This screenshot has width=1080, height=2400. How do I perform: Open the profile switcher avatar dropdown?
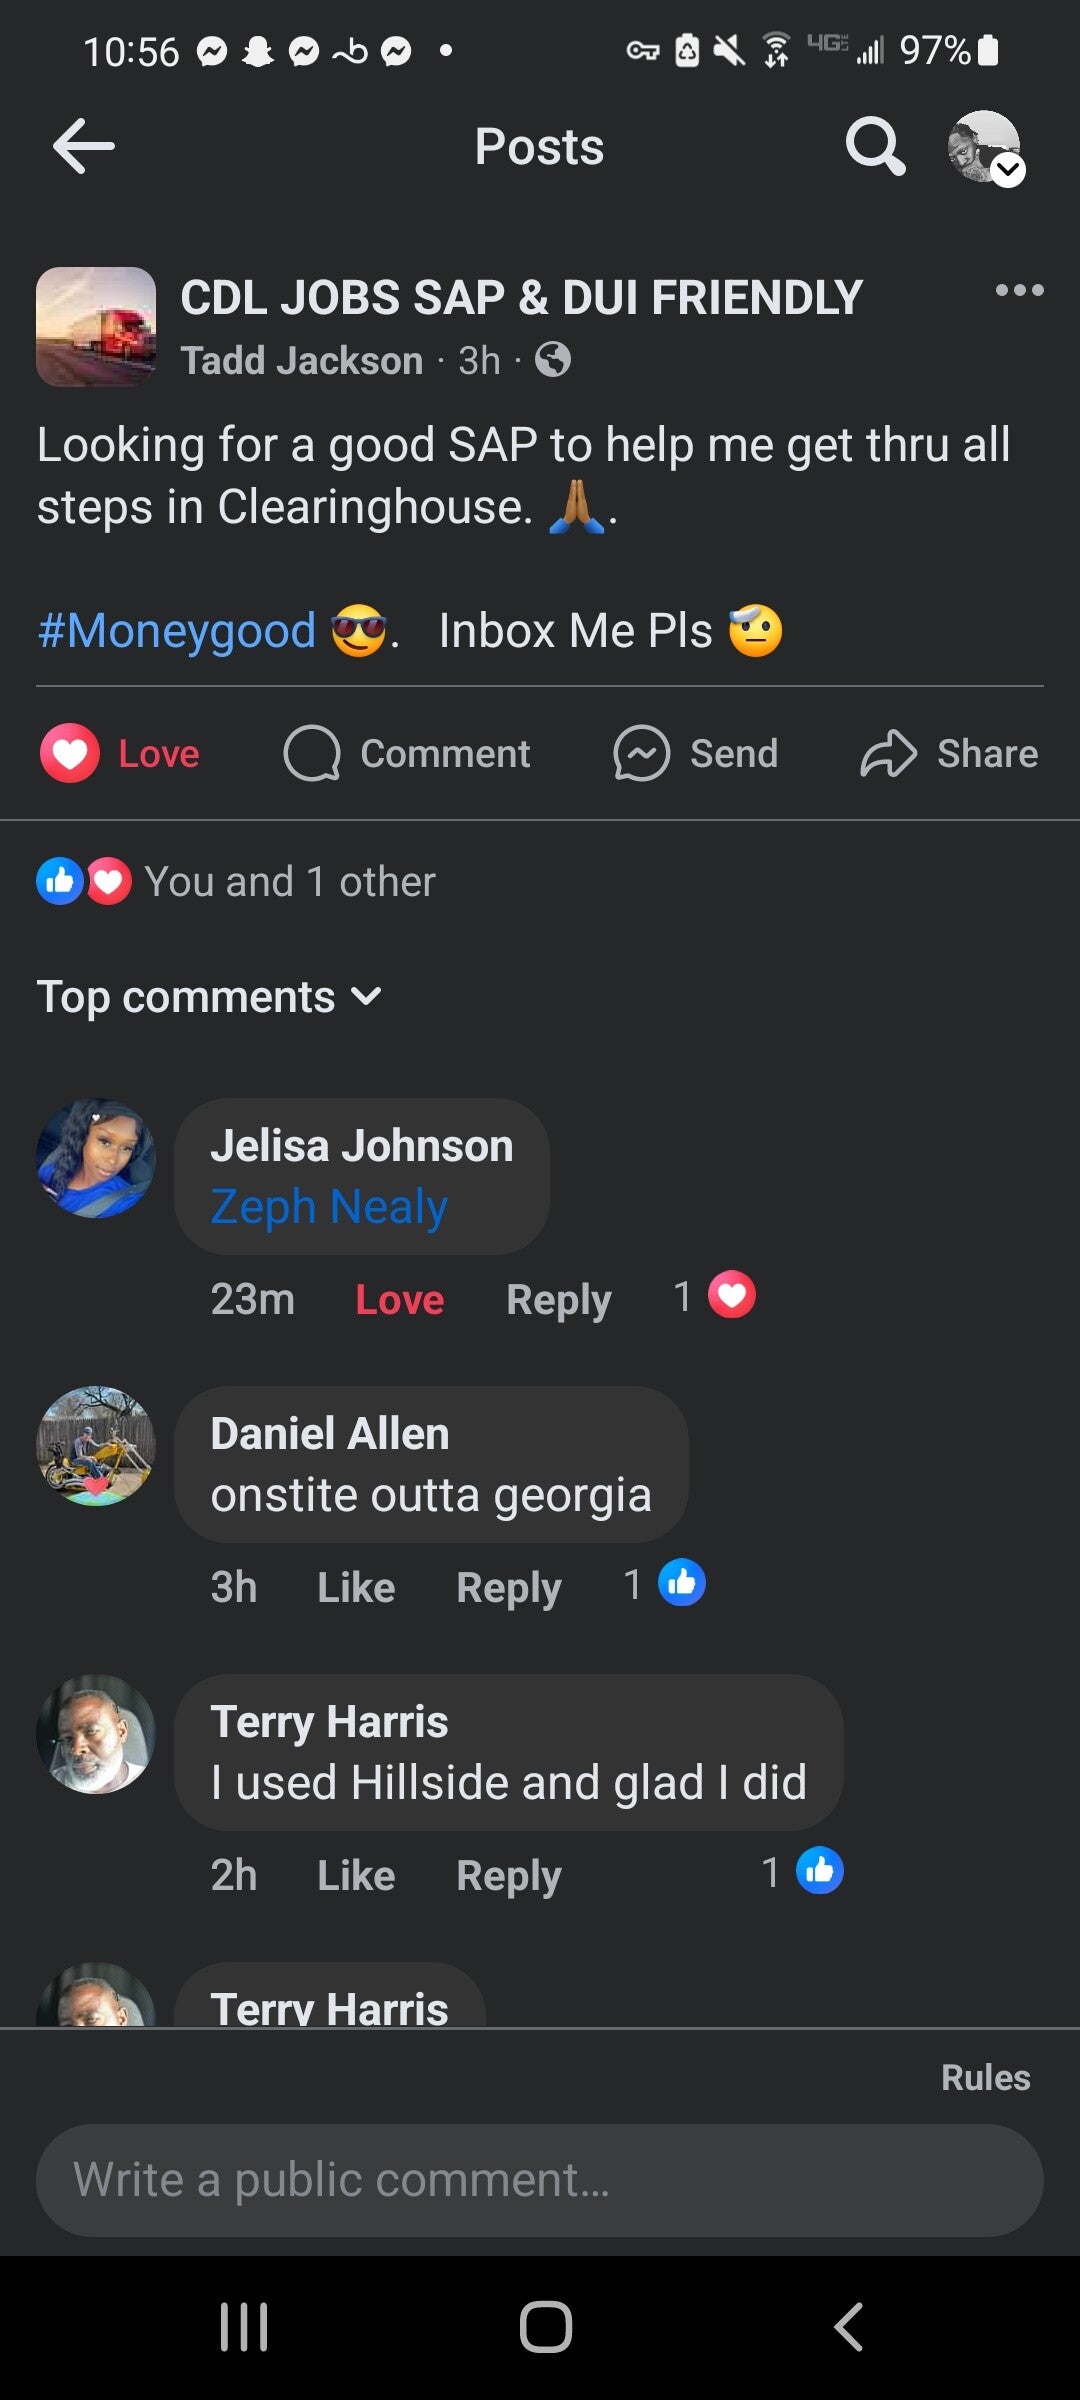(986, 148)
